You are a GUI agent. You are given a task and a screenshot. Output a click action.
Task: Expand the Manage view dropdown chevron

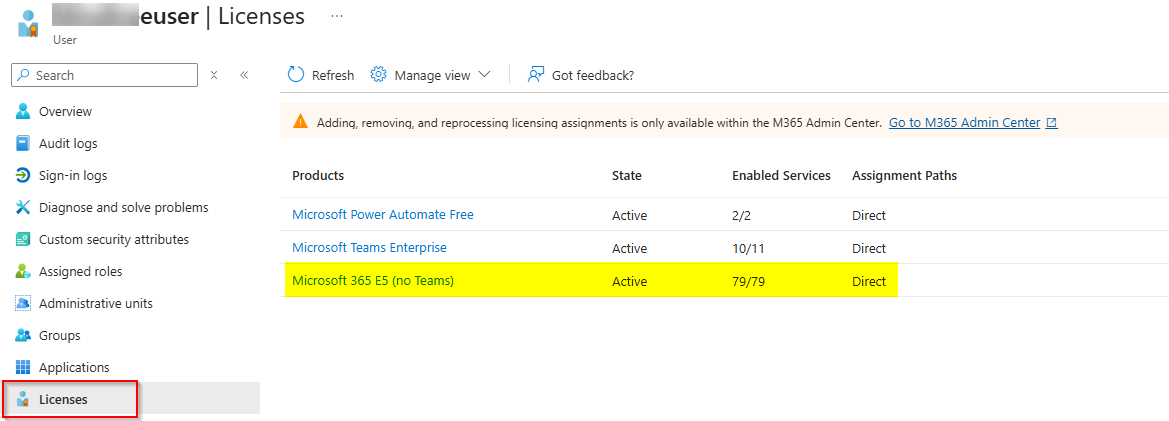(x=485, y=75)
